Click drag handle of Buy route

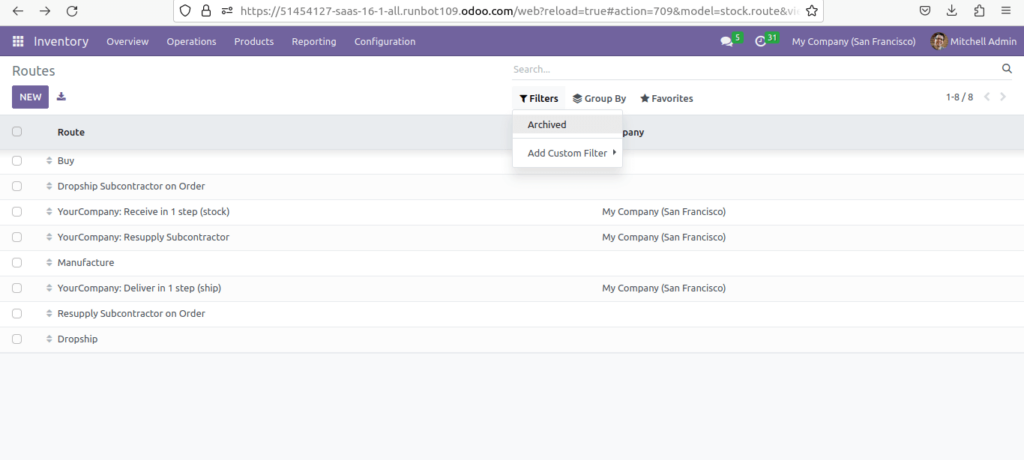click(49, 161)
